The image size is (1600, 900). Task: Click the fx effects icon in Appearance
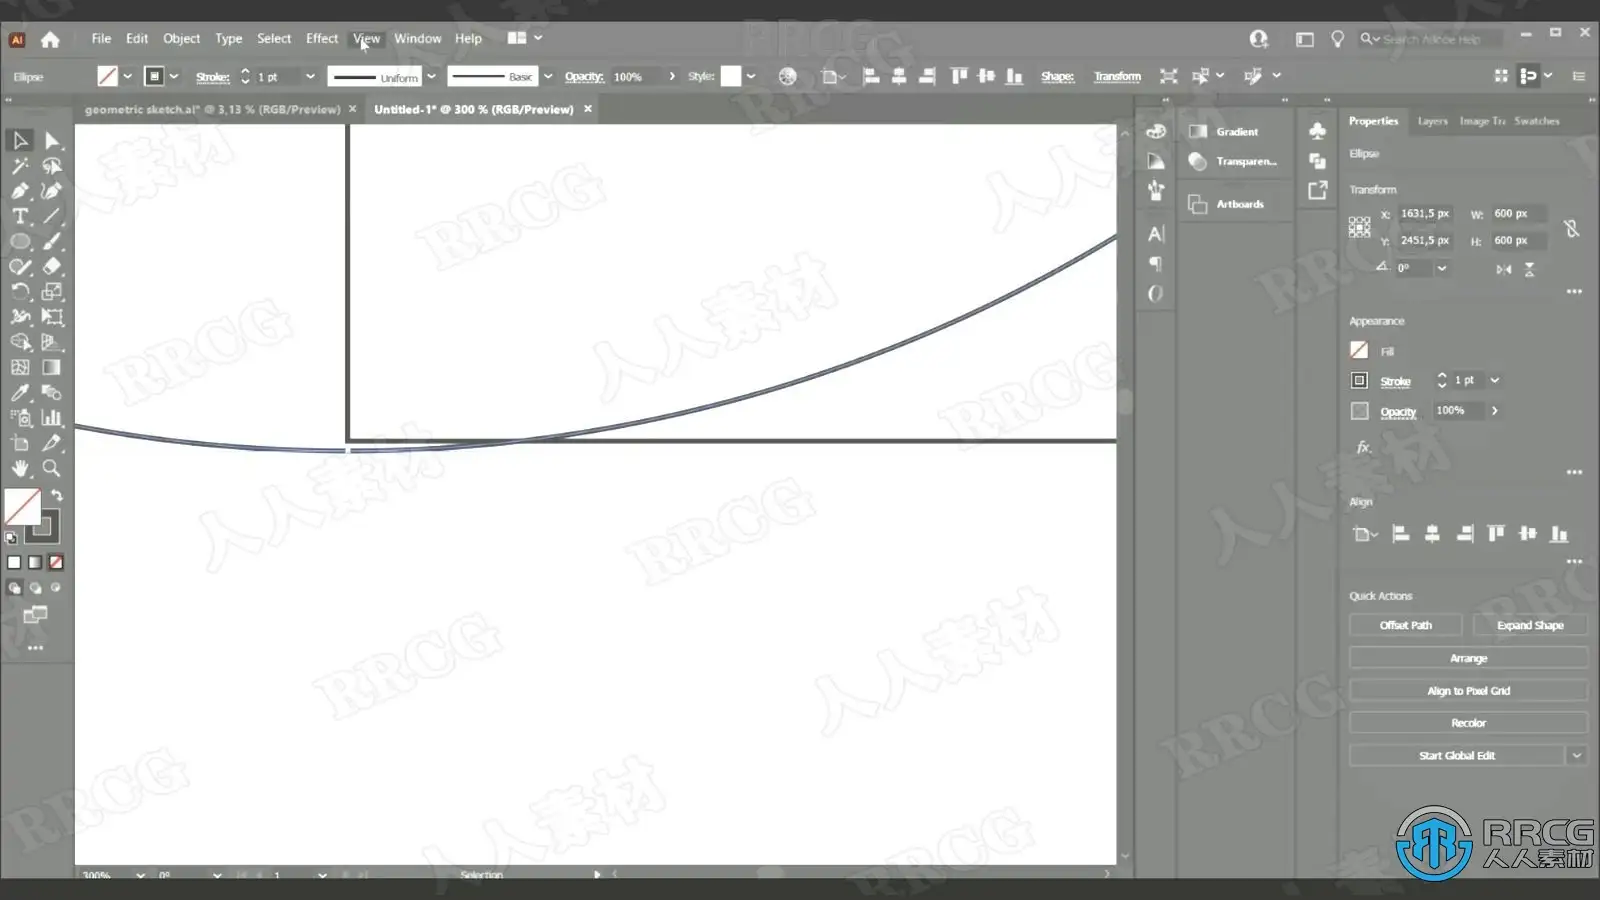point(1363,447)
